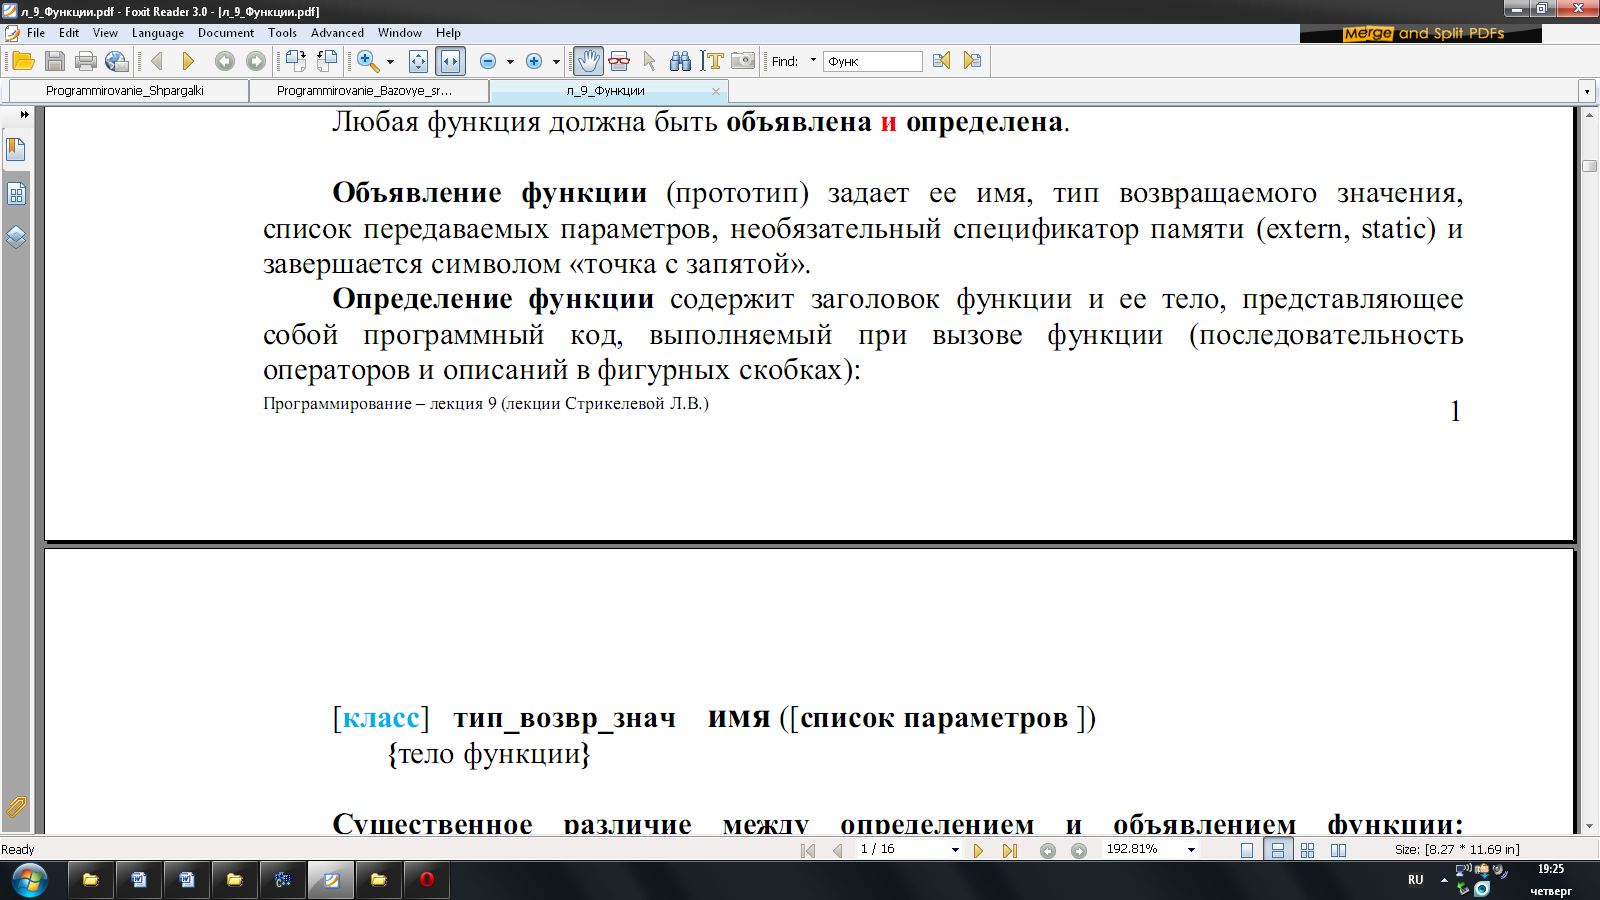Click the Zoom Out minus button
Image resolution: width=1600 pixels, height=900 pixels.
(x=488, y=61)
